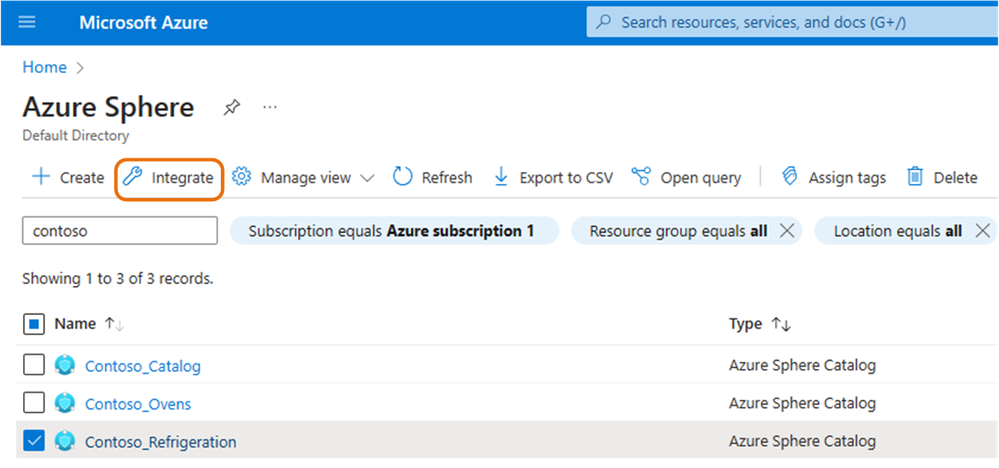Pin Azure Sphere to dashboard
The image size is (999, 468).
pos(231,108)
